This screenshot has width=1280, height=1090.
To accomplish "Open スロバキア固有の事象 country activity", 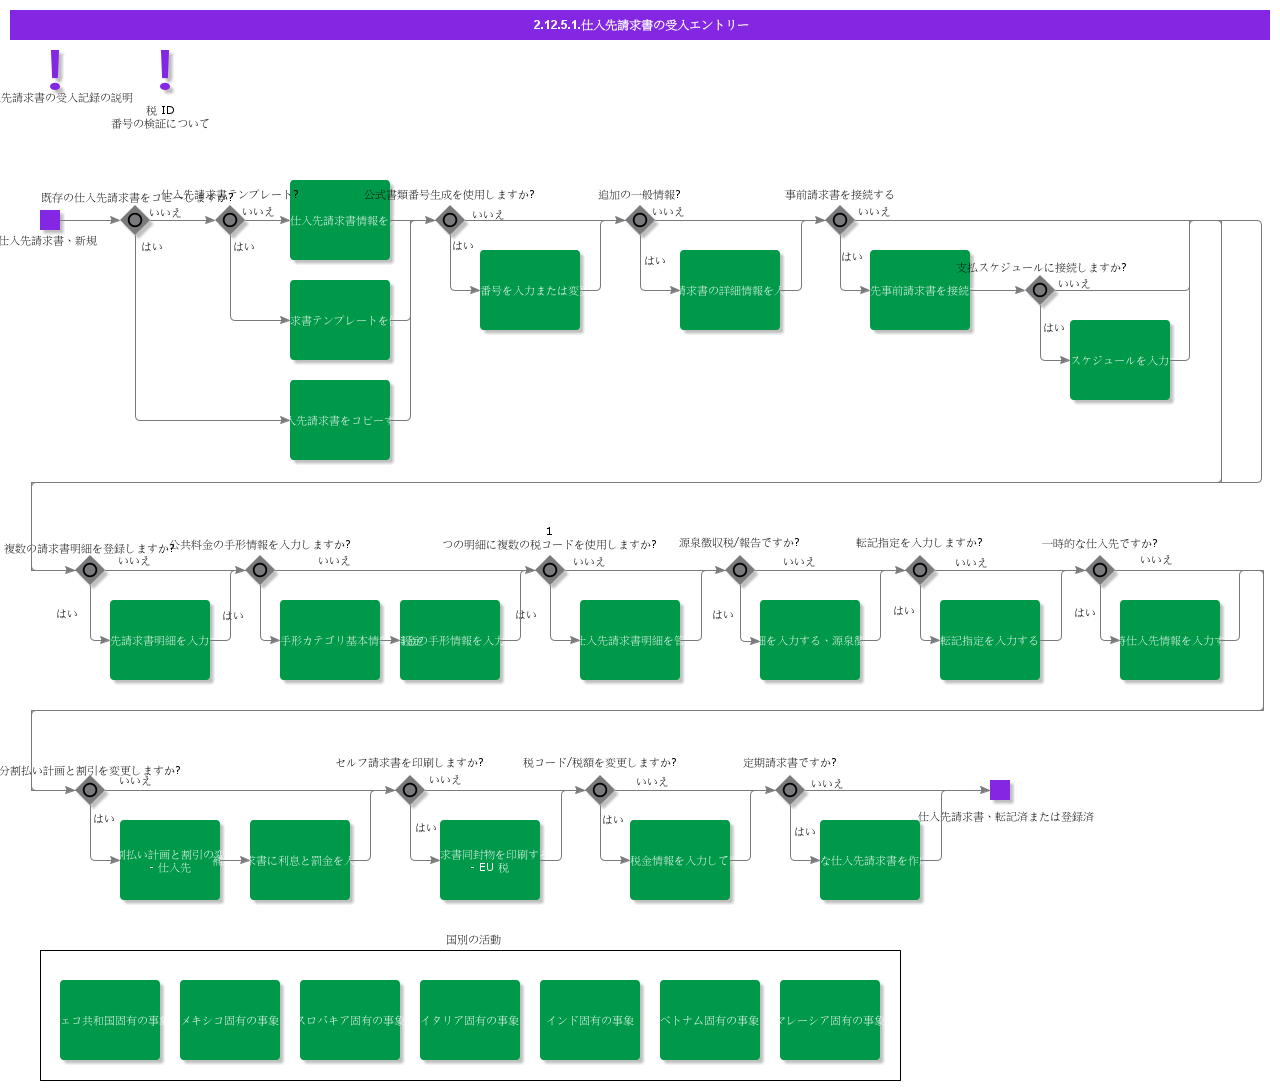I will [350, 1020].
